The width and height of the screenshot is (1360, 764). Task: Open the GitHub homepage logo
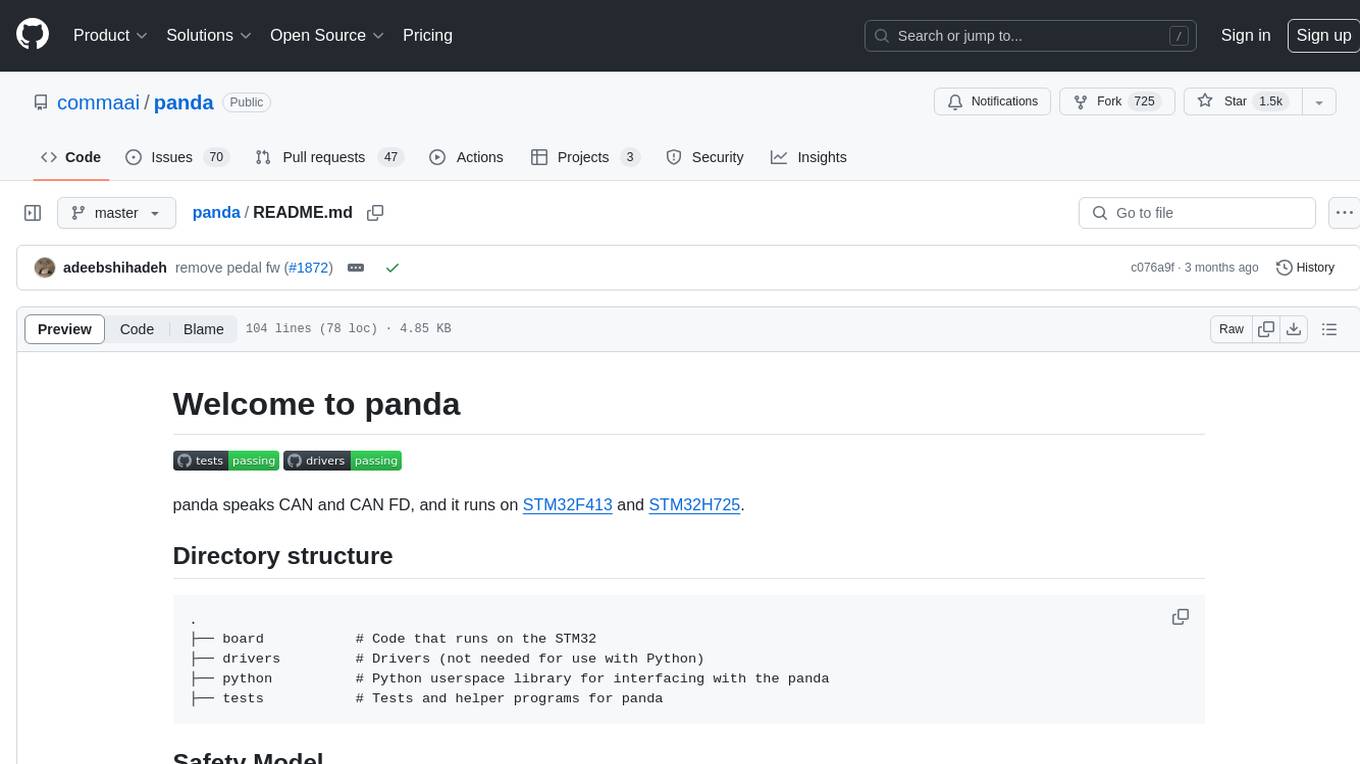pyautogui.click(x=32, y=35)
